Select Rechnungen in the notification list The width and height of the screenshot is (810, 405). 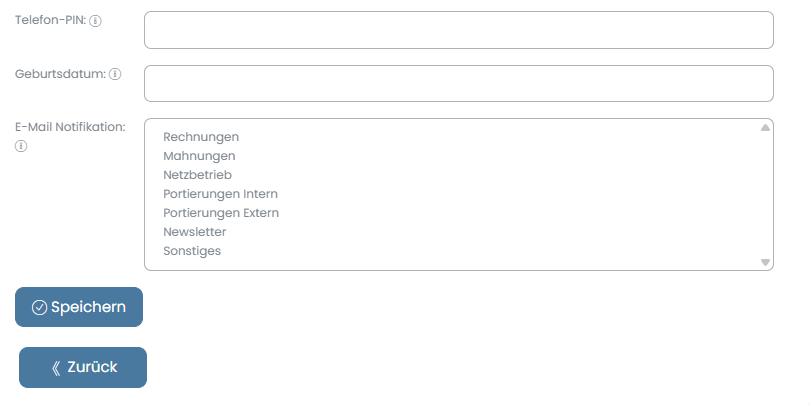coord(201,137)
